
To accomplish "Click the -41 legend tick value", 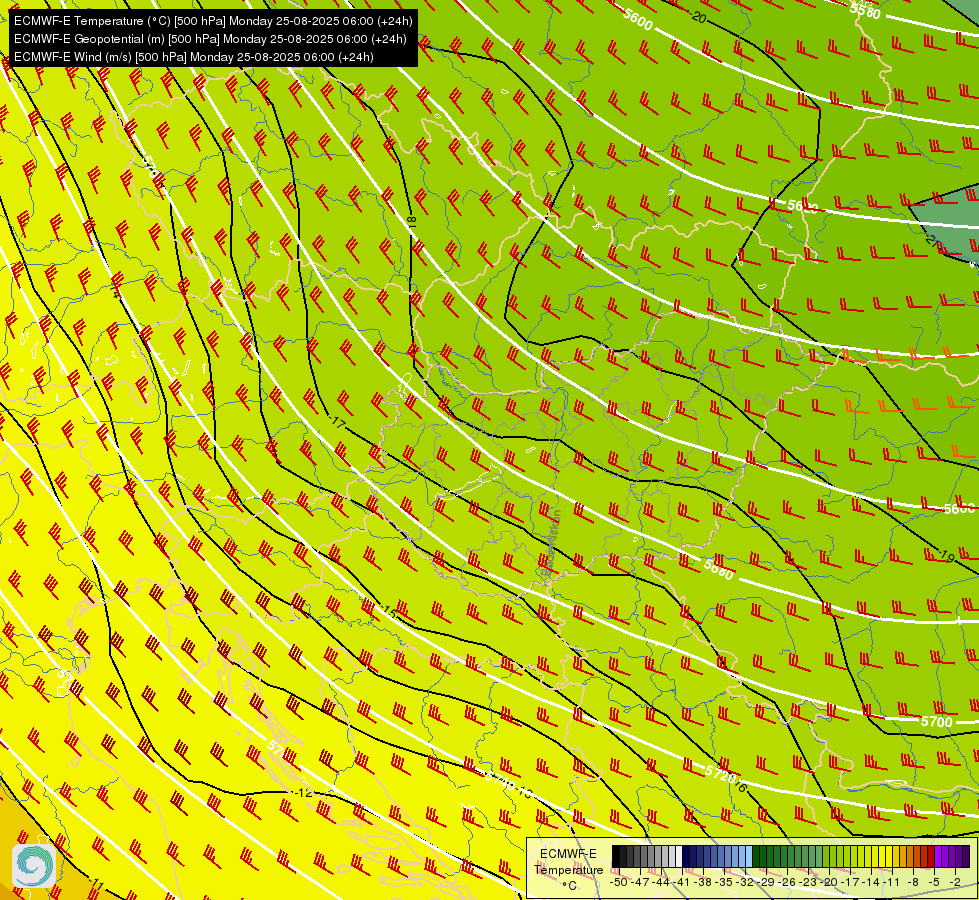I will tap(682, 882).
